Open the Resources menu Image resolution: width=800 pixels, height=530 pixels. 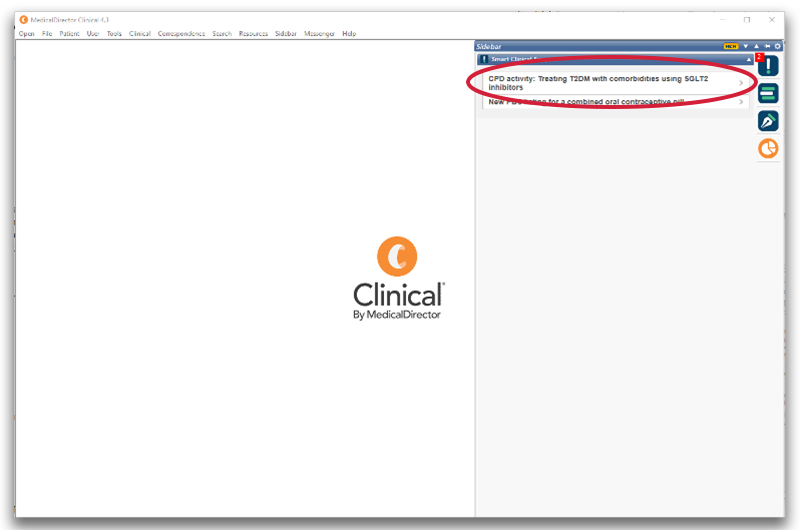tap(253, 34)
